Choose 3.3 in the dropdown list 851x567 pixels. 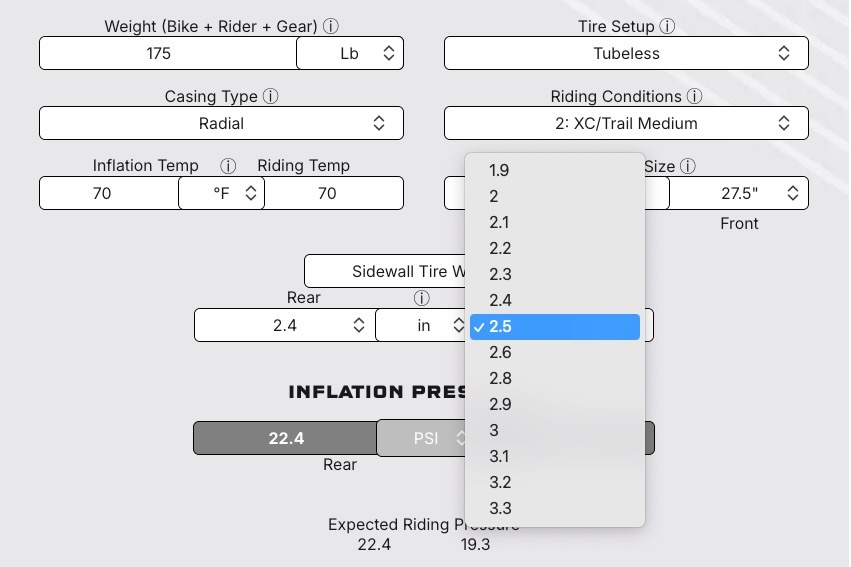(500, 508)
